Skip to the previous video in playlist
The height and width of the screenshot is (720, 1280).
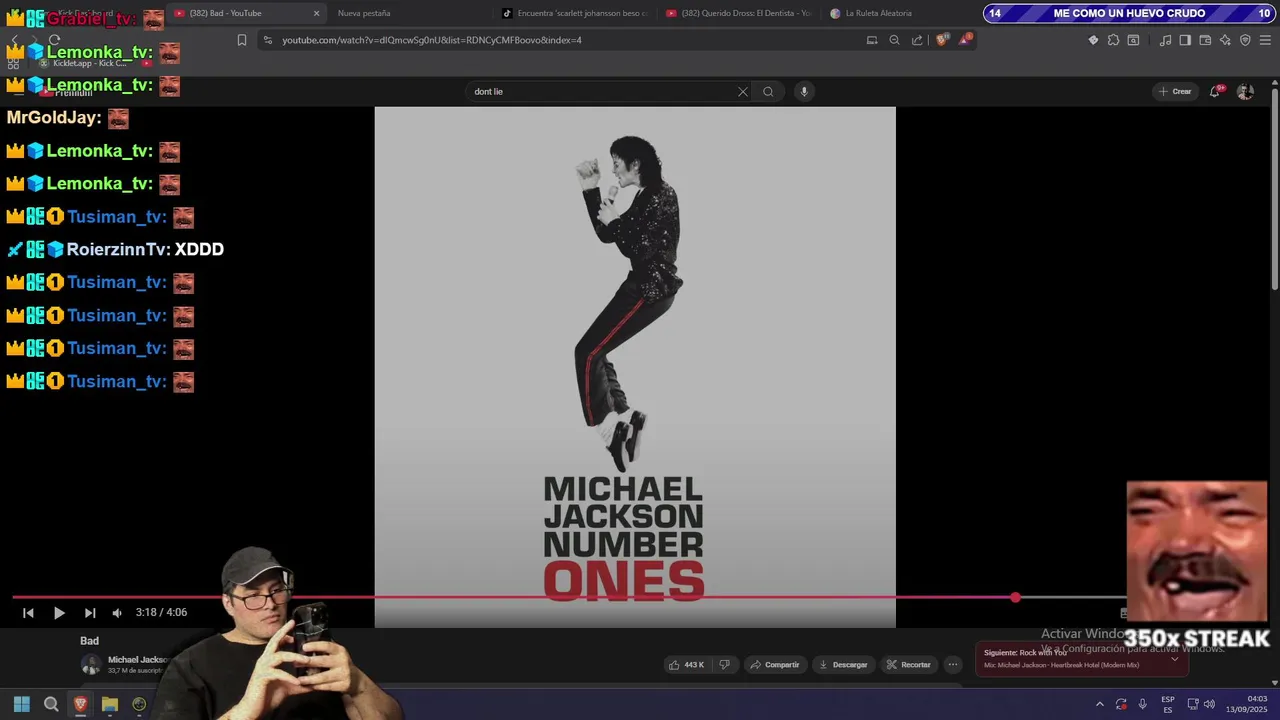(x=28, y=613)
